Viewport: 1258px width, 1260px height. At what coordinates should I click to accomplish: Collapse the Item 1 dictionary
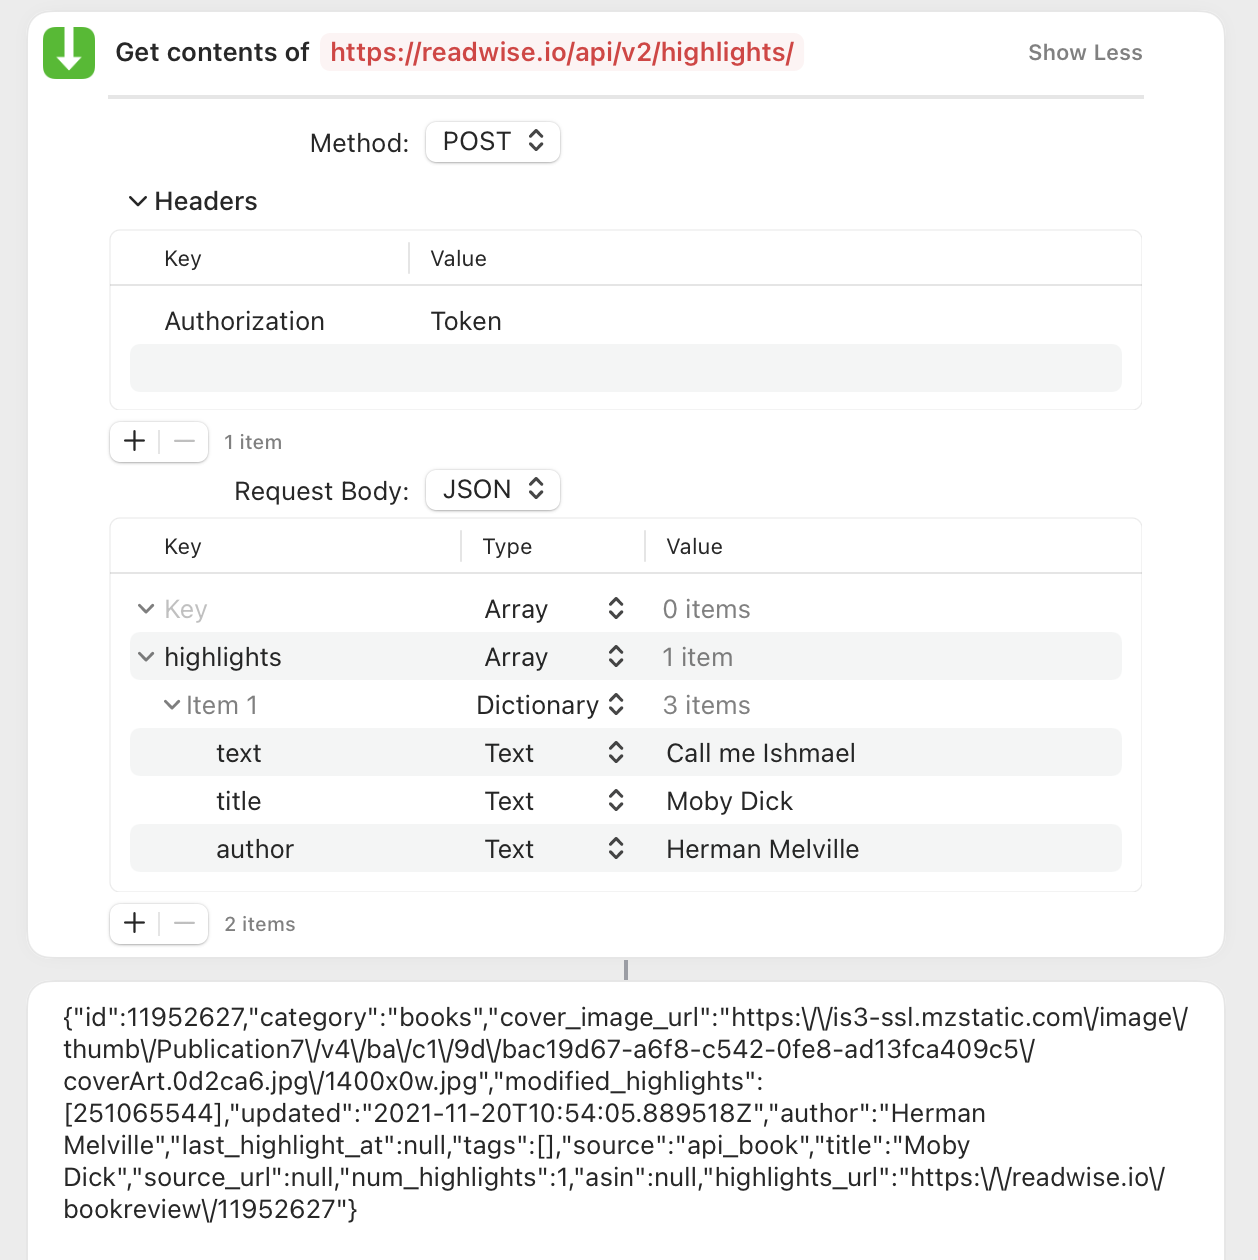[x=172, y=705]
